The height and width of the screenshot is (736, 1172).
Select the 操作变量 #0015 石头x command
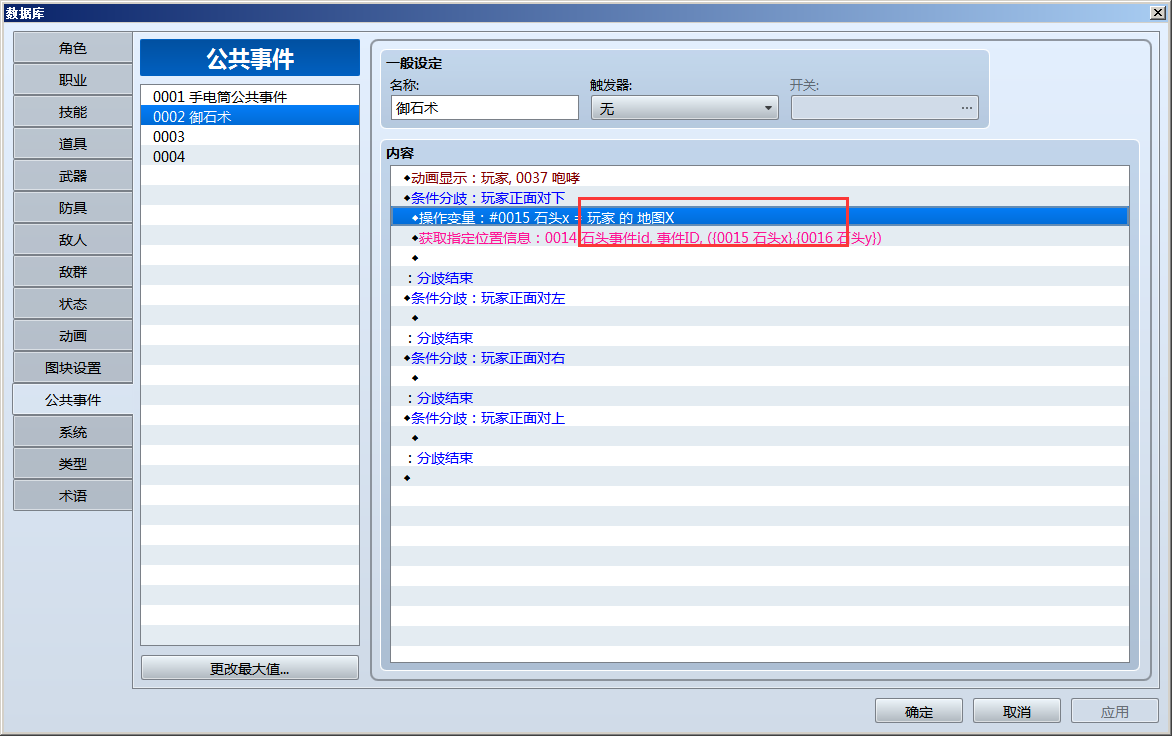point(759,217)
